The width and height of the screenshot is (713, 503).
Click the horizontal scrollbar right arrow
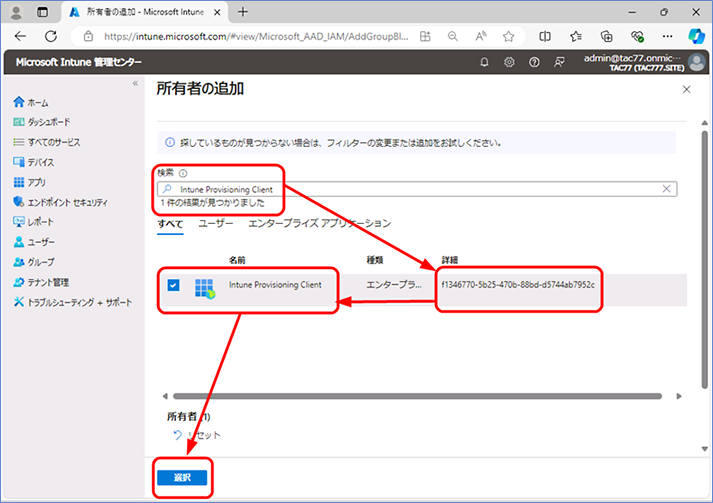[679, 396]
